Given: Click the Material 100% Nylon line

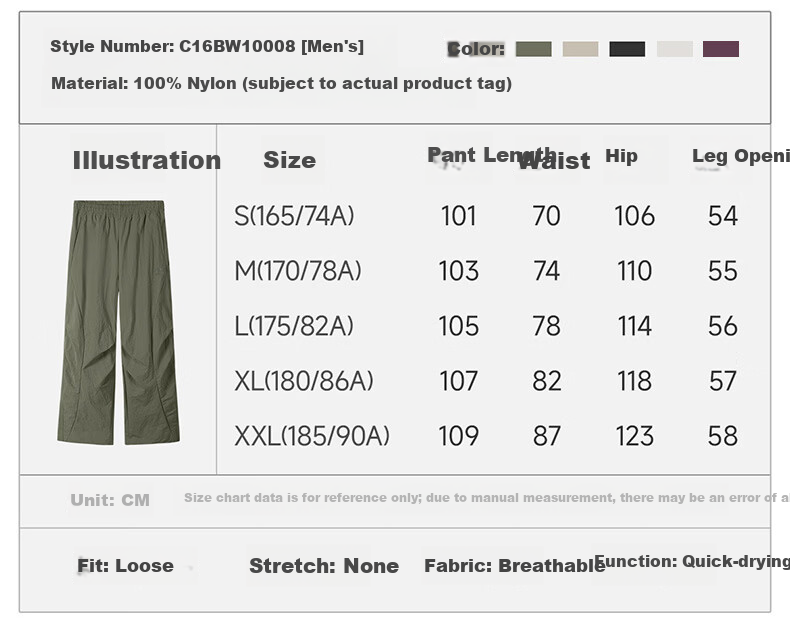Looking at the screenshot, I should click(281, 83).
